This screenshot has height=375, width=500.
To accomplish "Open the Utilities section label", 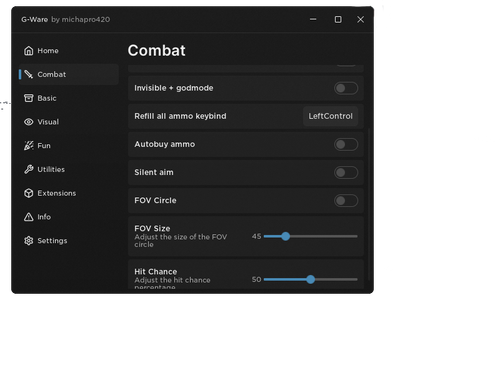I will pyautogui.click(x=51, y=169).
